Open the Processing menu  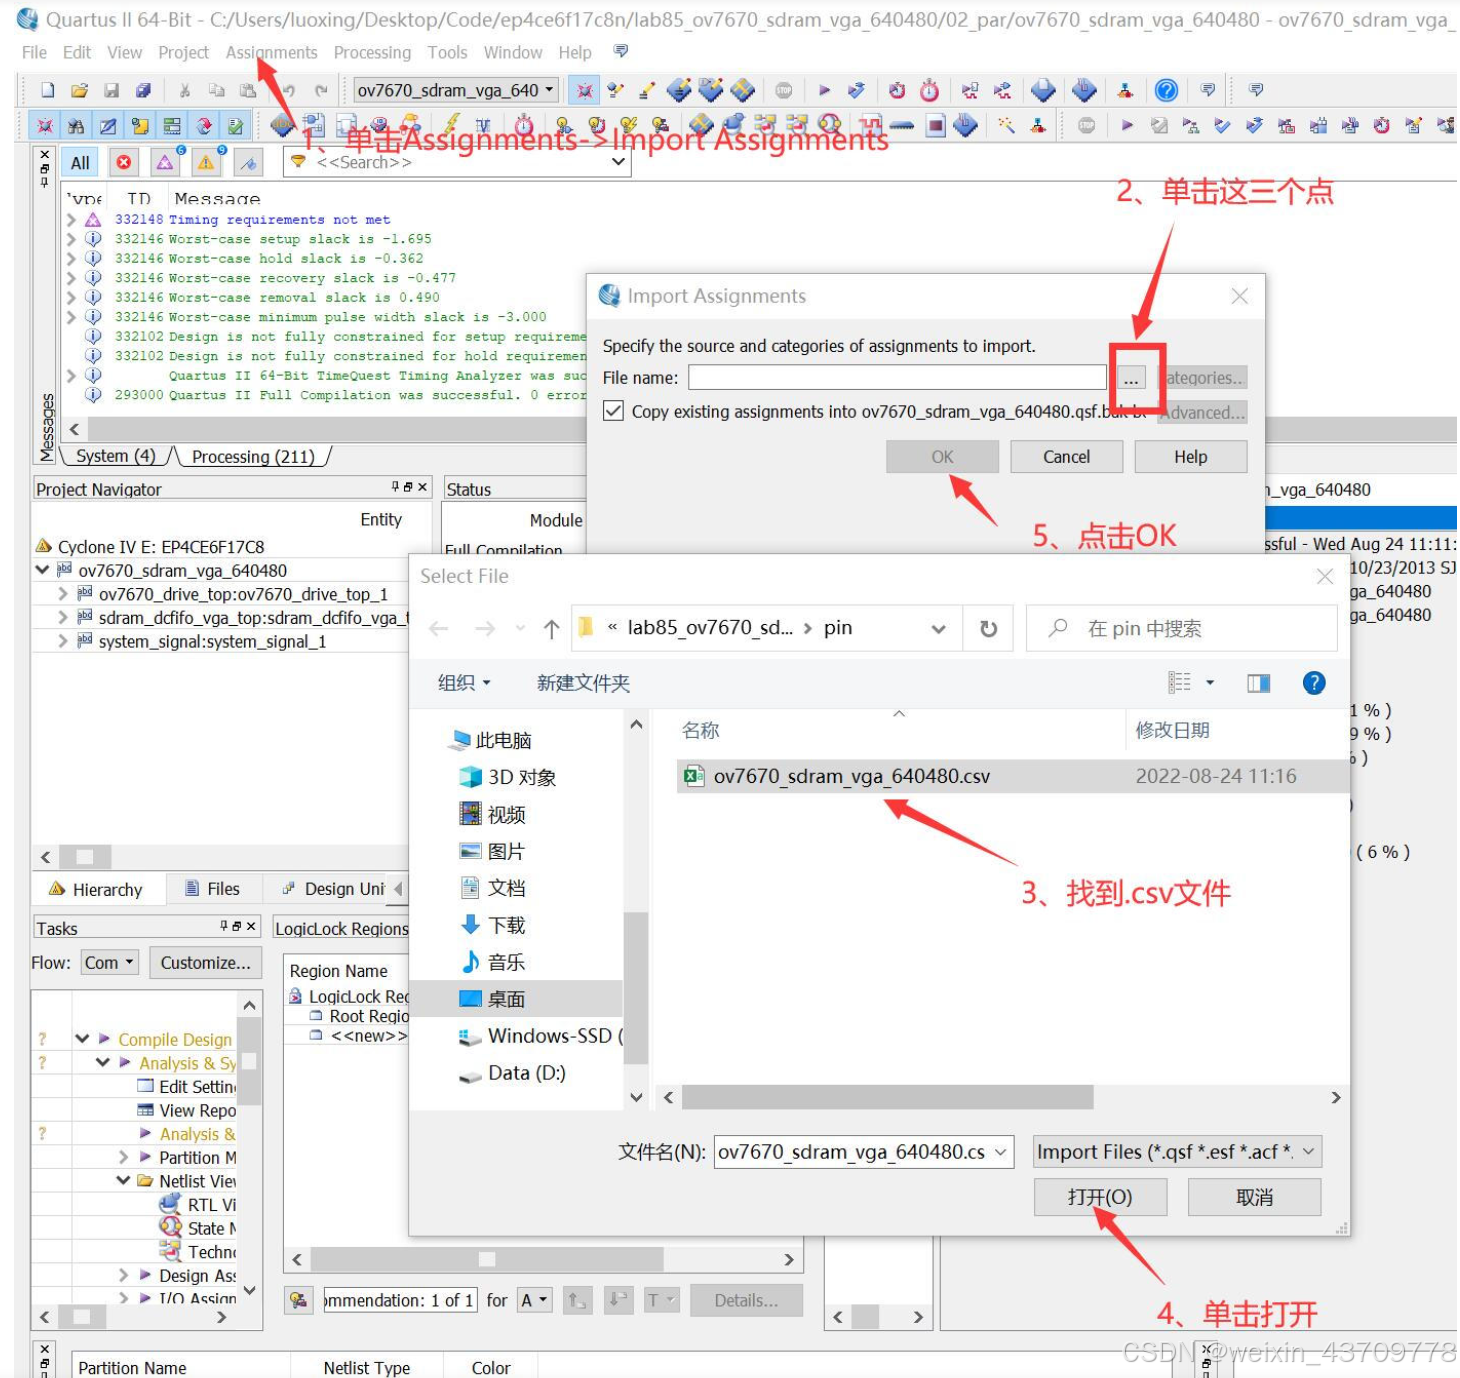pyautogui.click(x=372, y=52)
